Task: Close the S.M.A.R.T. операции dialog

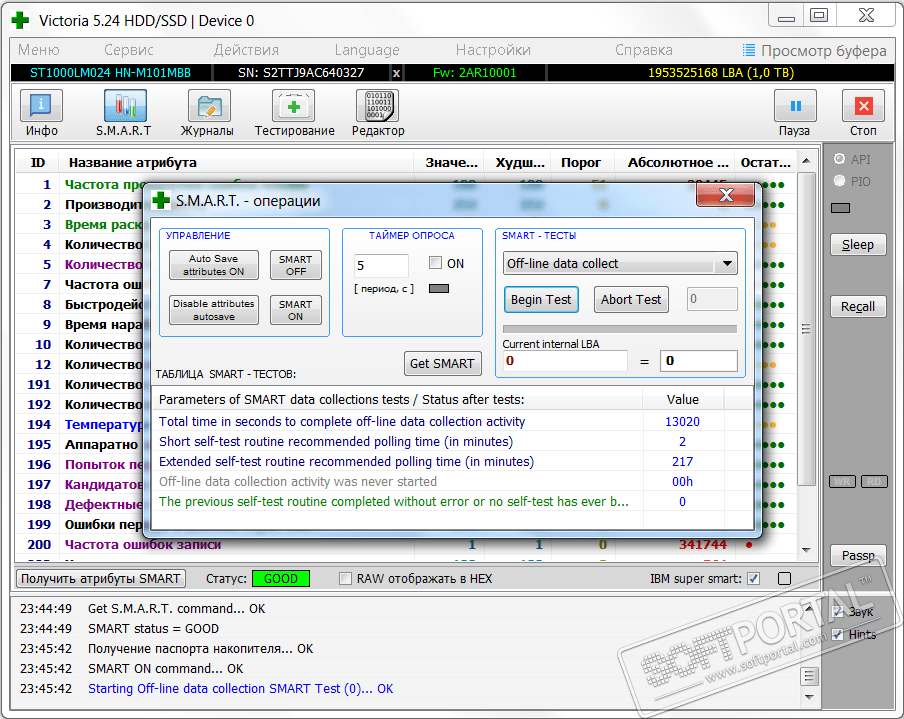Action: tap(725, 195)
